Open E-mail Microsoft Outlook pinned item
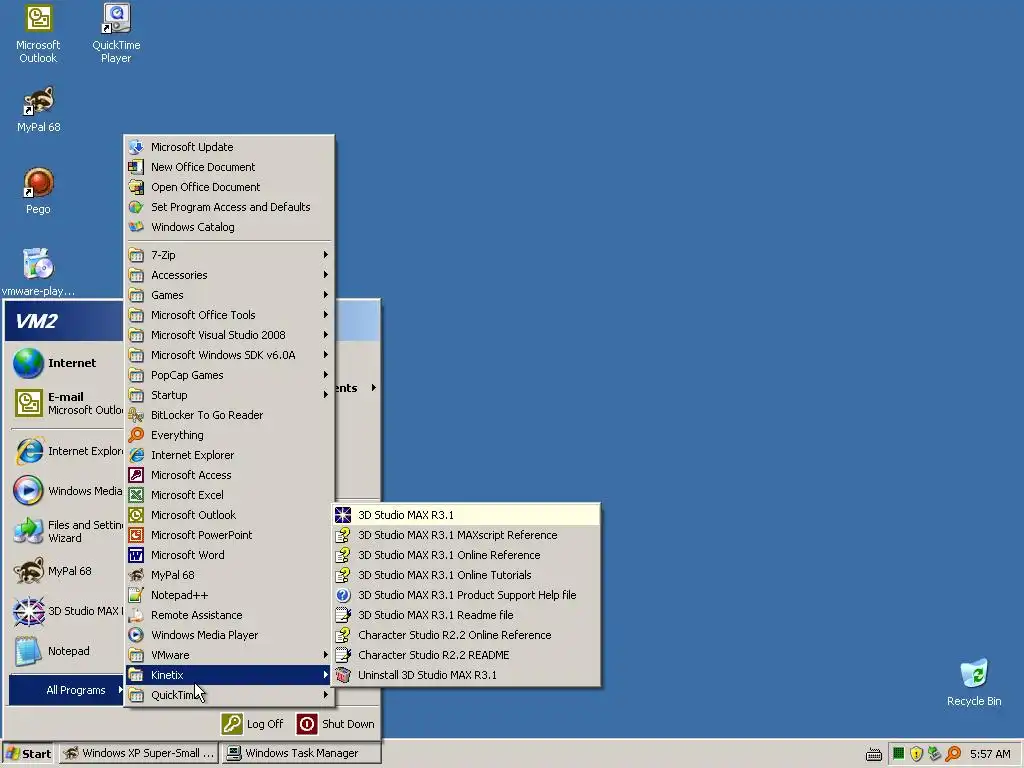The width and height of the screenshot is (1024, 768). click(64, 403)
